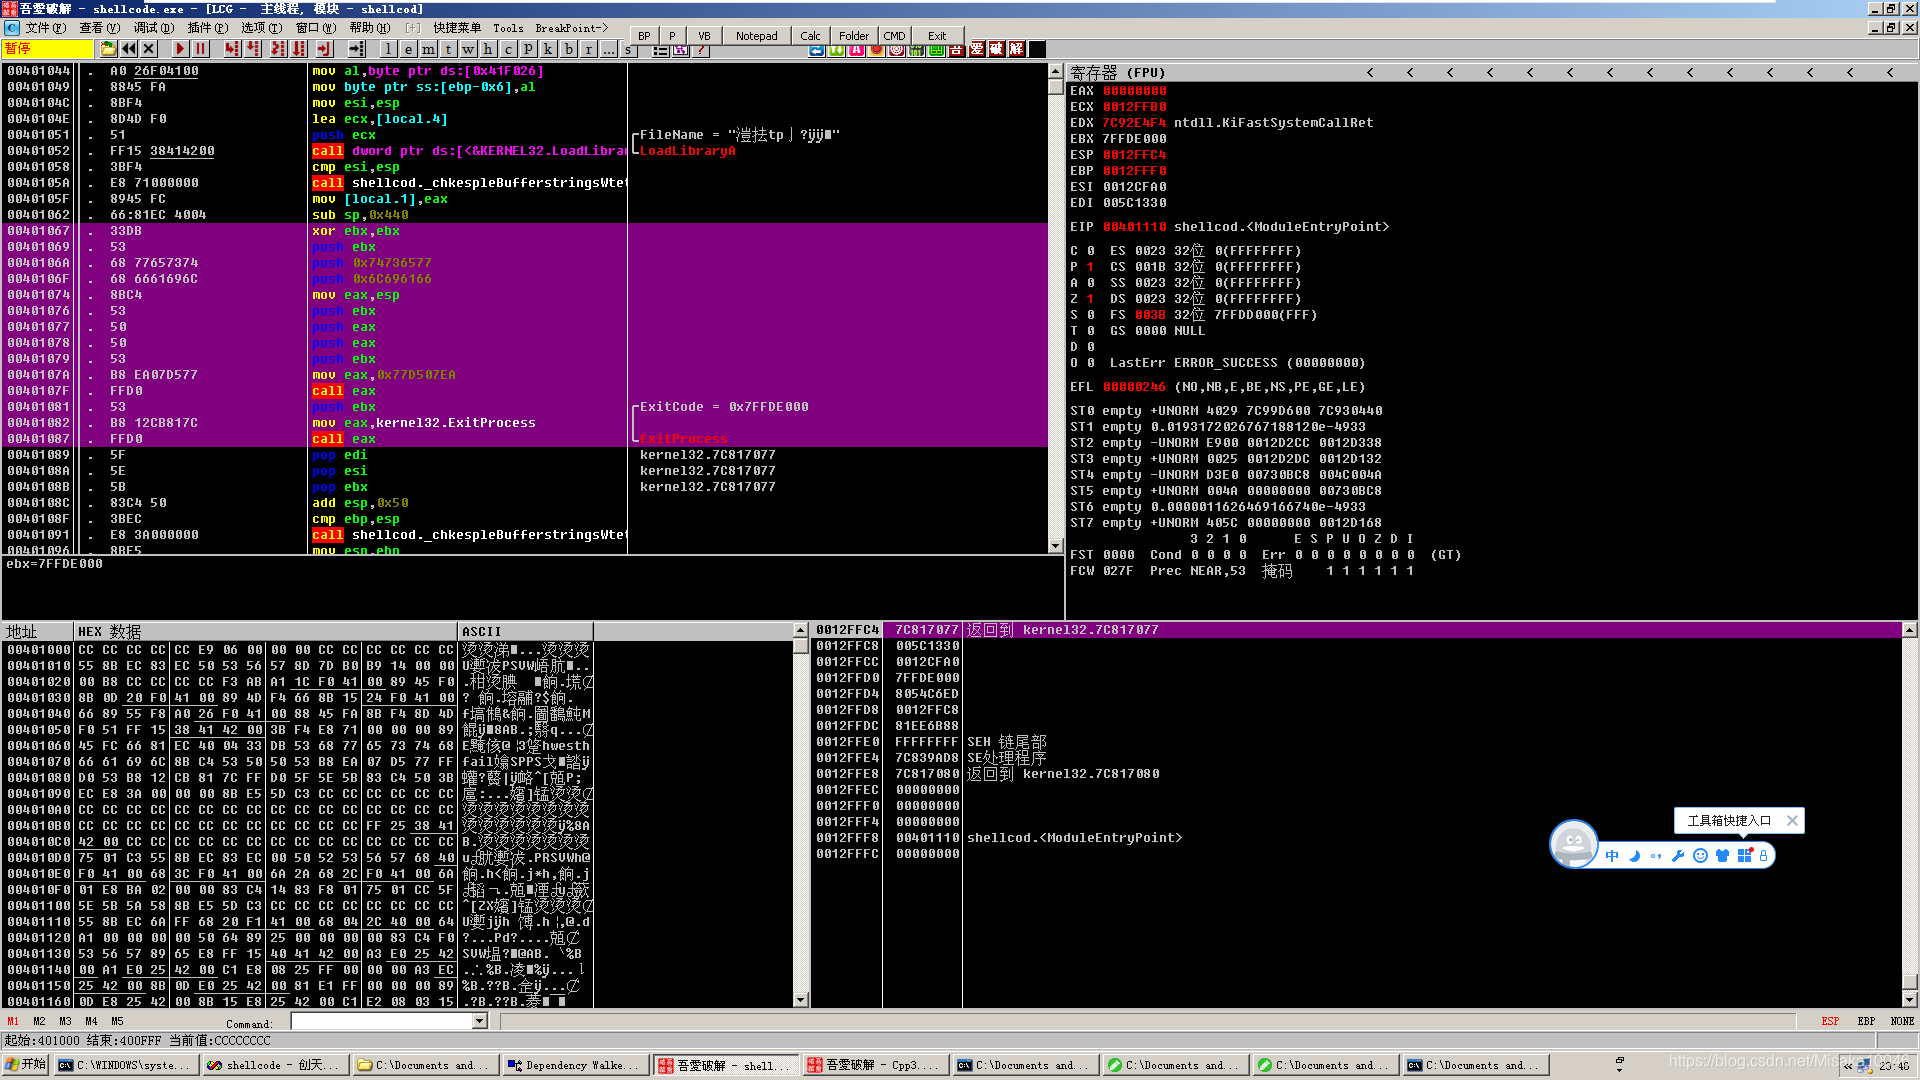Click the CMD shortcut button
This screenshot has width=1920, height=1080.
pos(894,36)
